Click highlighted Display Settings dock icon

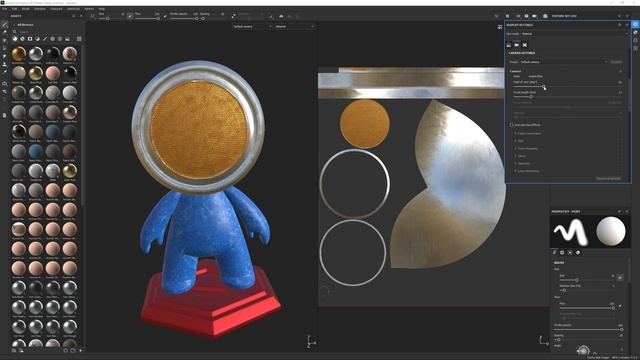[x=636, y=24]
